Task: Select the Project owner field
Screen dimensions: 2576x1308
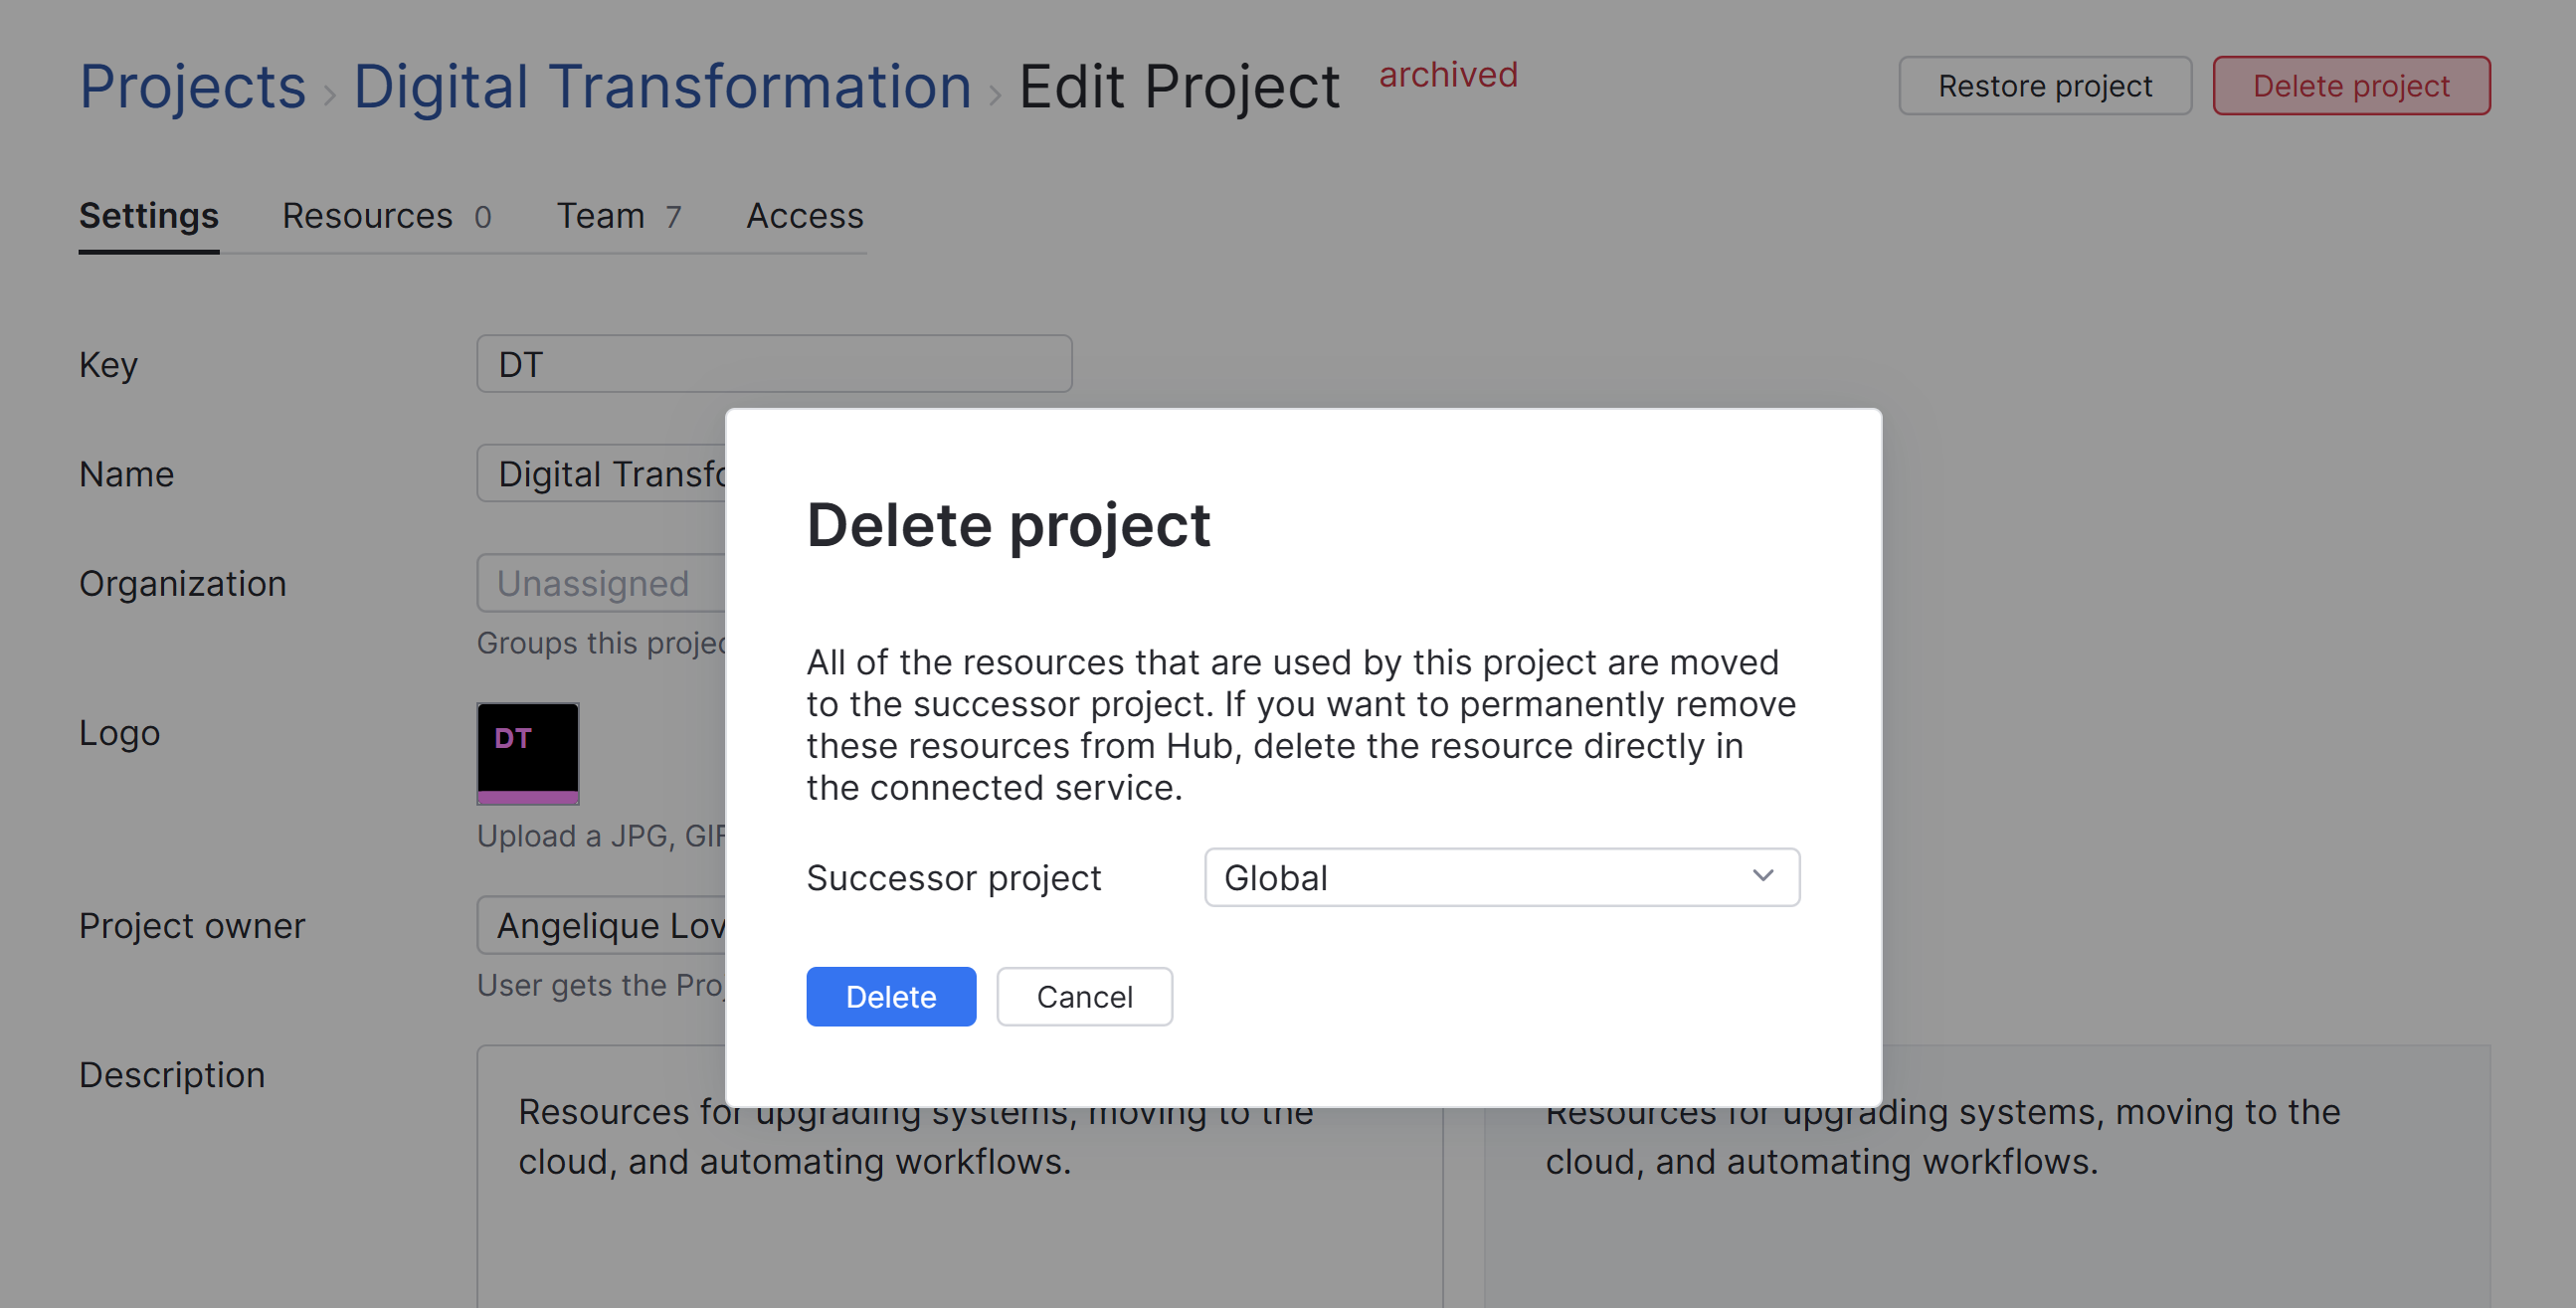Action: coord(600,925)
